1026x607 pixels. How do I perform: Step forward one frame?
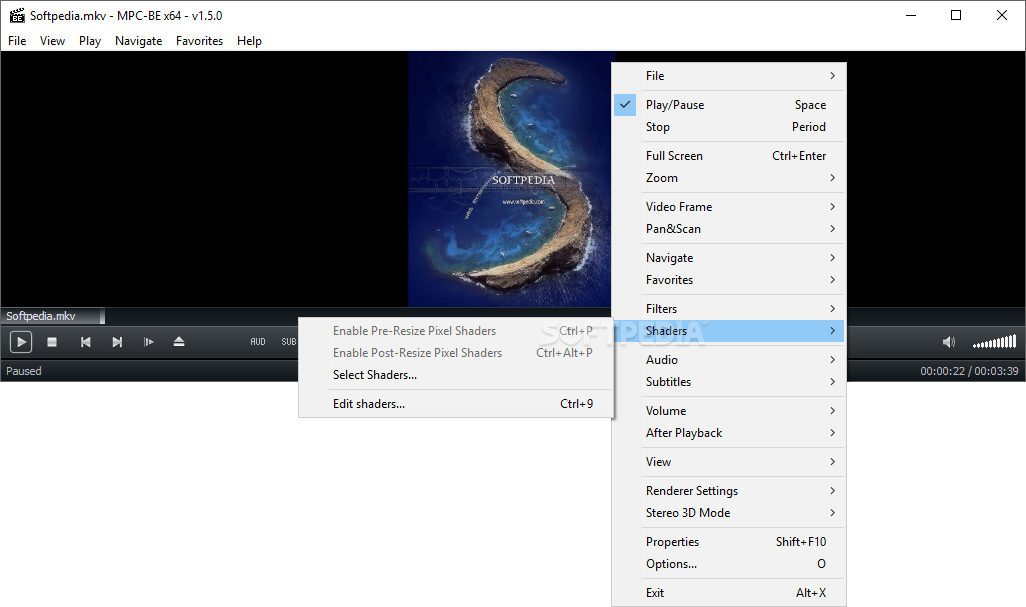[149, 341]
